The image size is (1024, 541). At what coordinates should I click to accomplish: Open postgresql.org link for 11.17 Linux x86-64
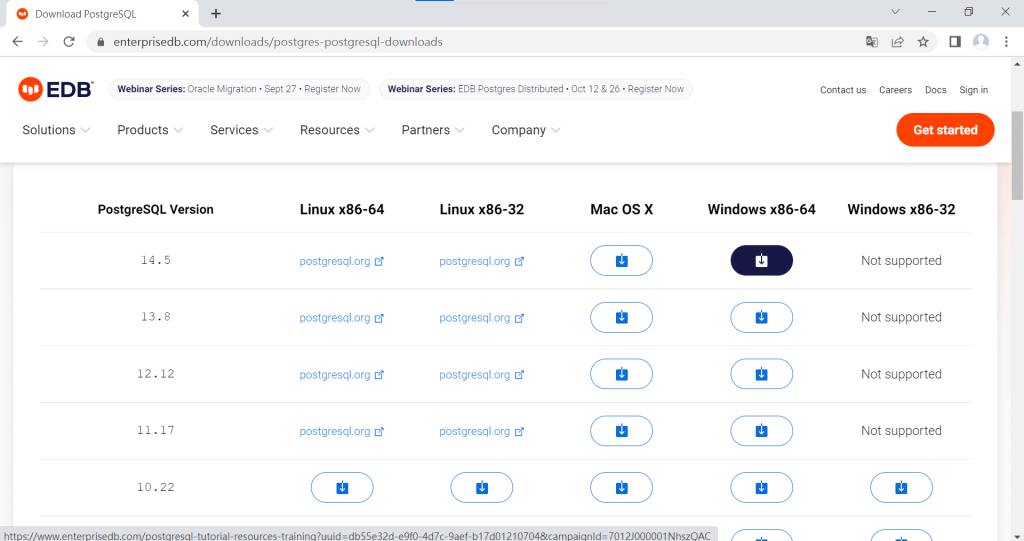pos(342,432)
